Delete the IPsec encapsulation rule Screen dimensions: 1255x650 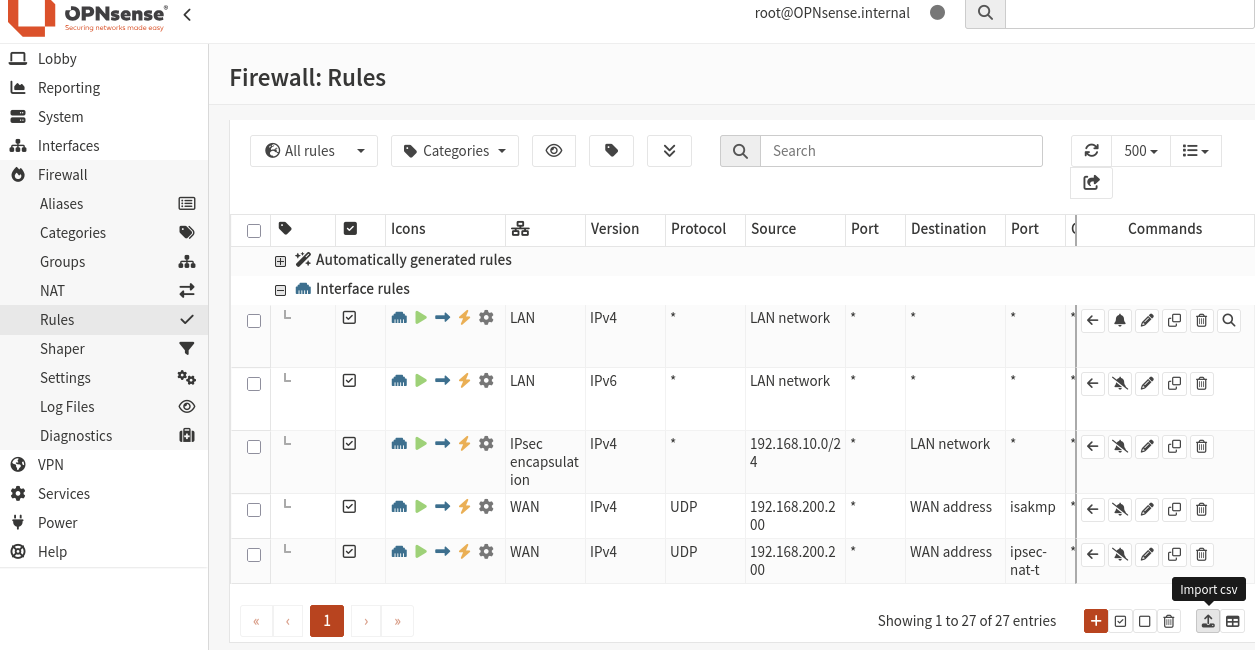point(1202,447)
